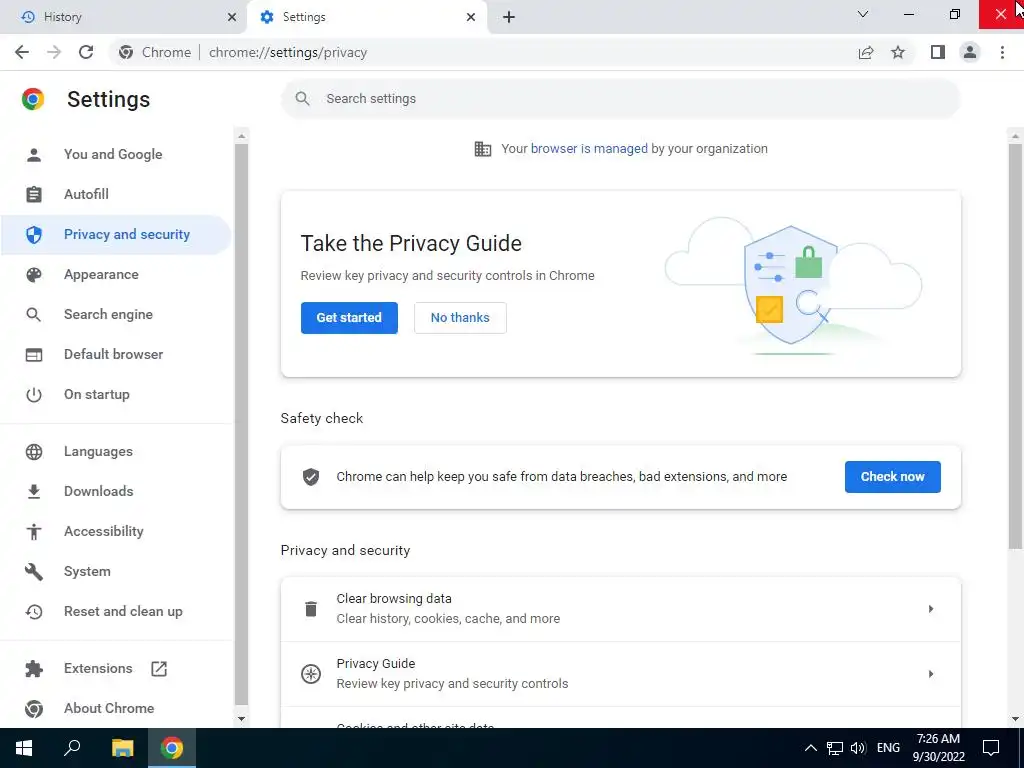The width and height of the screenshot is (1024, 768).
Task: Click the main page scrollbar thumb
Action: coord(1015,346)
